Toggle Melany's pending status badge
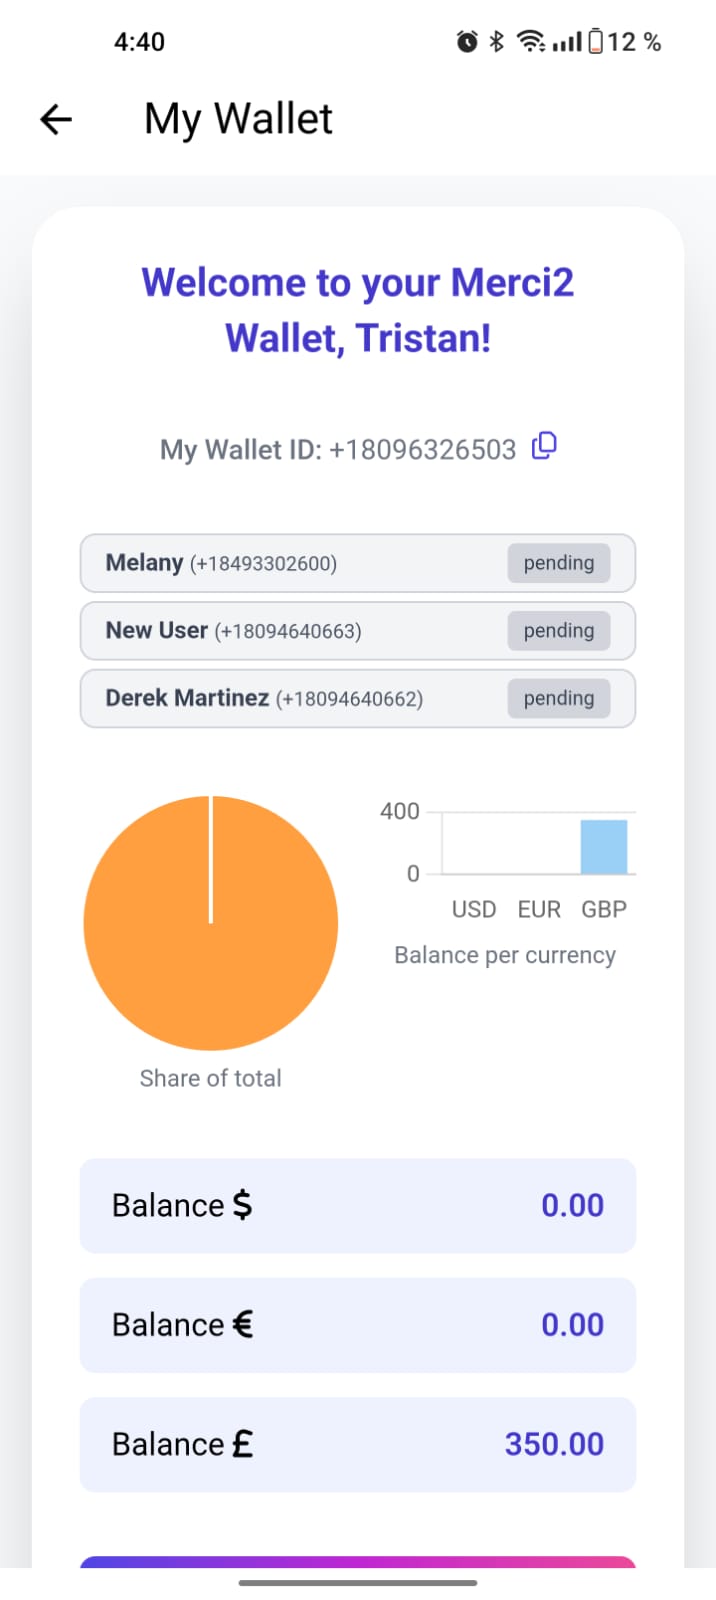This screenshot has height=1600, width=716. pyautogui.click(x=558, y=563)
